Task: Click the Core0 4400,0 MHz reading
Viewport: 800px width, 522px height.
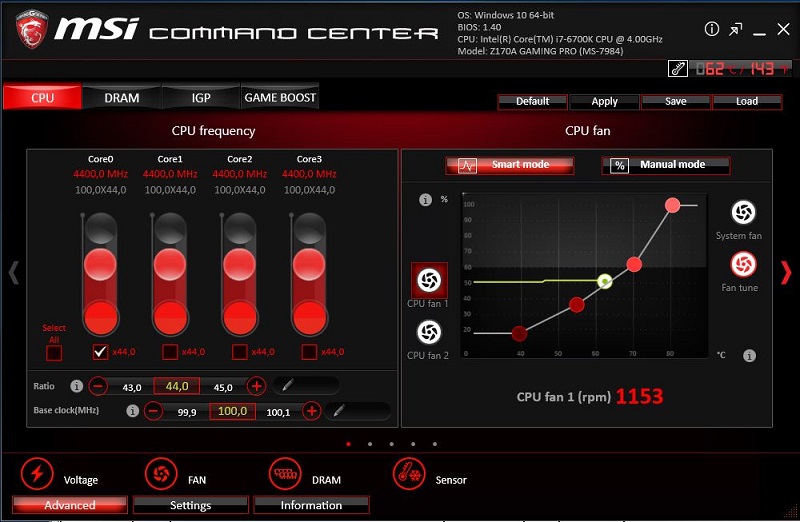Action: pyautogui.click(x=101, y=174)
